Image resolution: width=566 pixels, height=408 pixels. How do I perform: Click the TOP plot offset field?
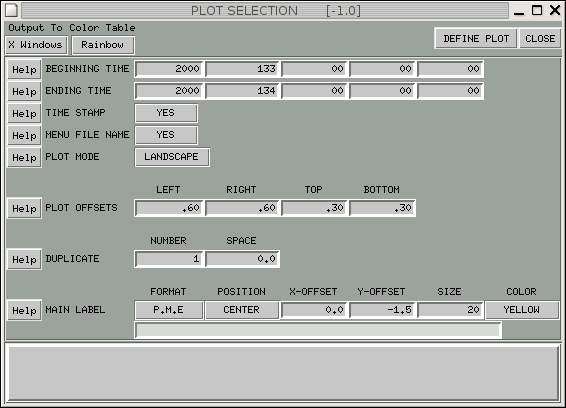314,208
